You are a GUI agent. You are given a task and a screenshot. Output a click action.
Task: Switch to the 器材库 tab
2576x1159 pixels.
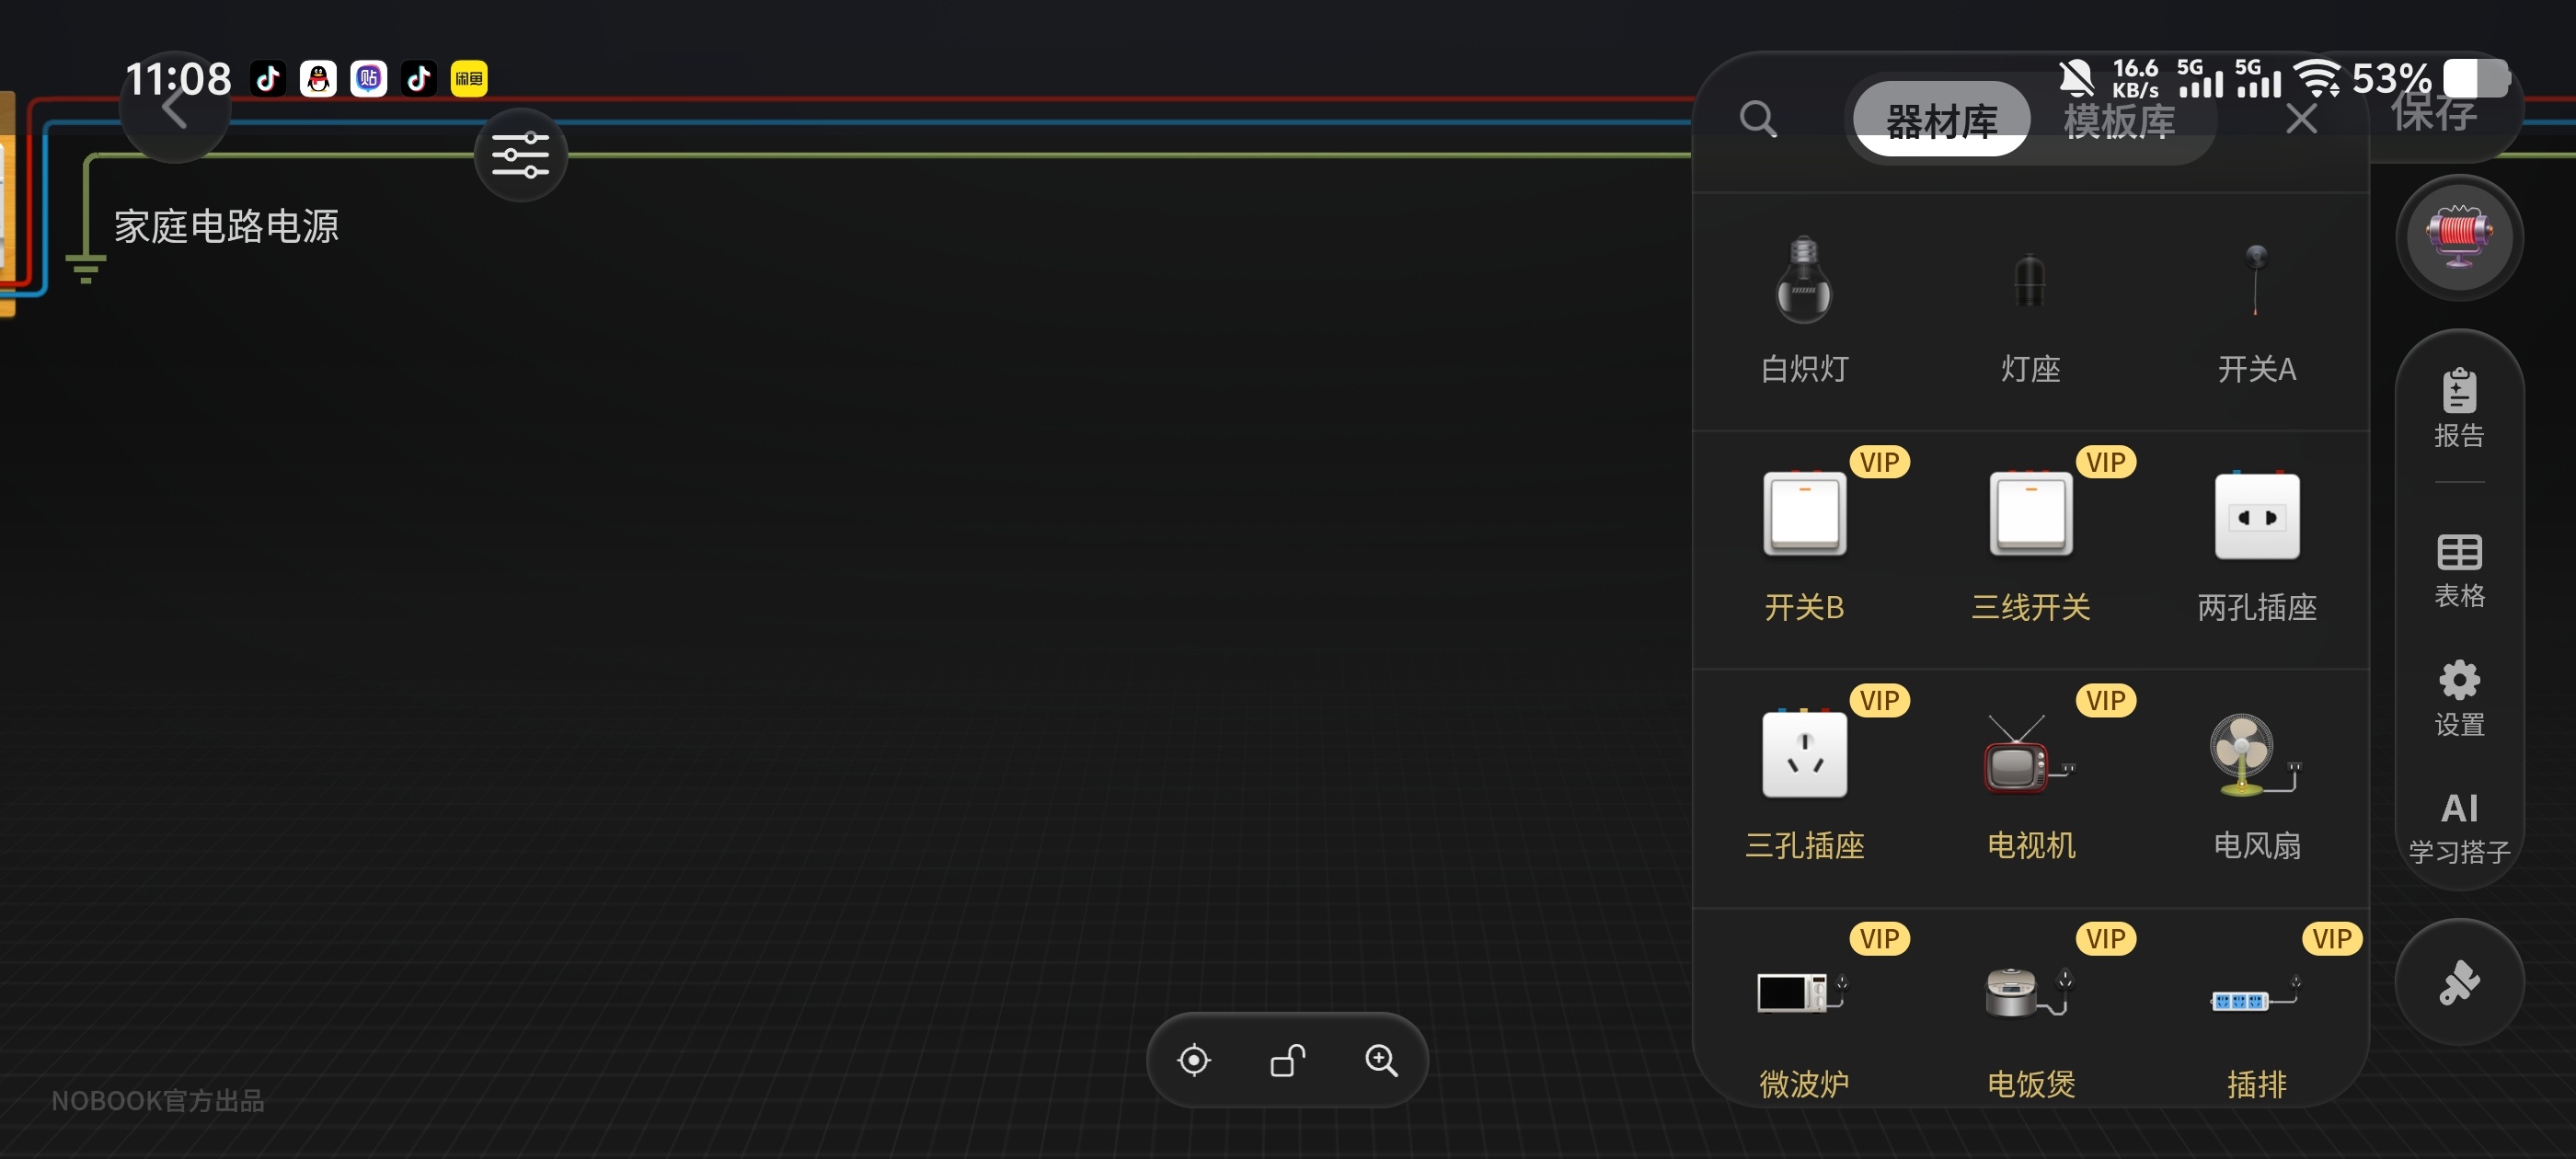click(x=1941, y=119)
